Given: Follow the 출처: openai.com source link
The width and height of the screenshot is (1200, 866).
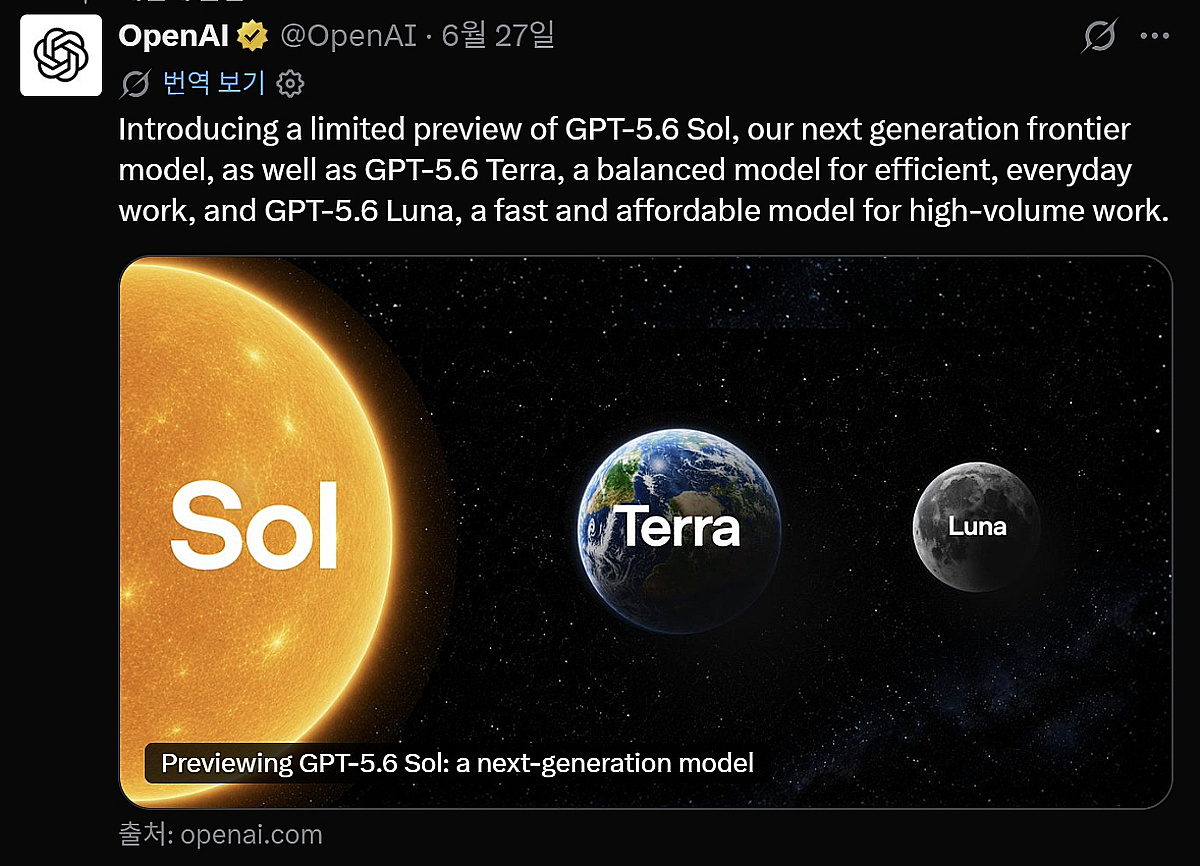Looking at the screenshot, I should point(221,835).
